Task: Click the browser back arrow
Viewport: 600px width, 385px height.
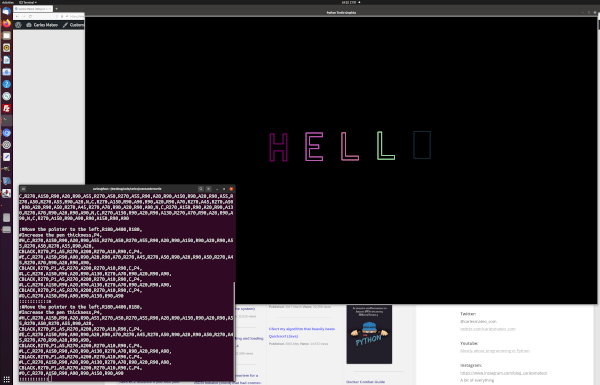Action: tap(17, 16)
